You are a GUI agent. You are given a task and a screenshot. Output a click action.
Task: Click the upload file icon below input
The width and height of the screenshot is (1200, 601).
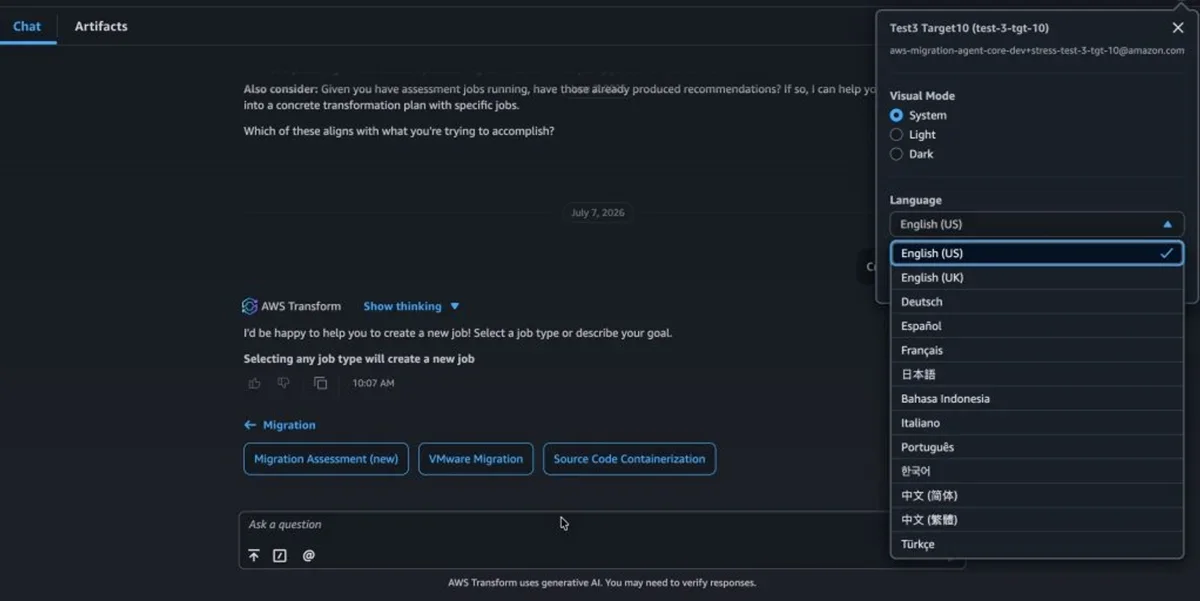tap(254, 555)
